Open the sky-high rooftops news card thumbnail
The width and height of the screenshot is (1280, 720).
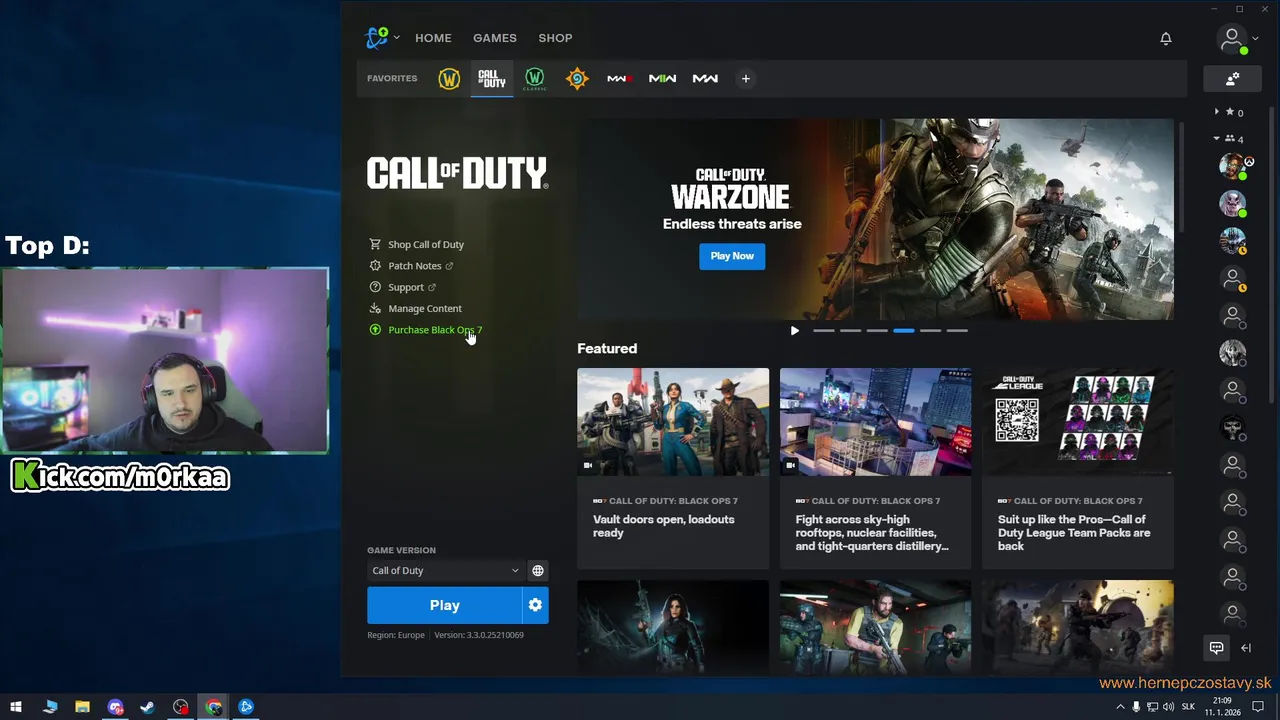(x=875, y=422)
